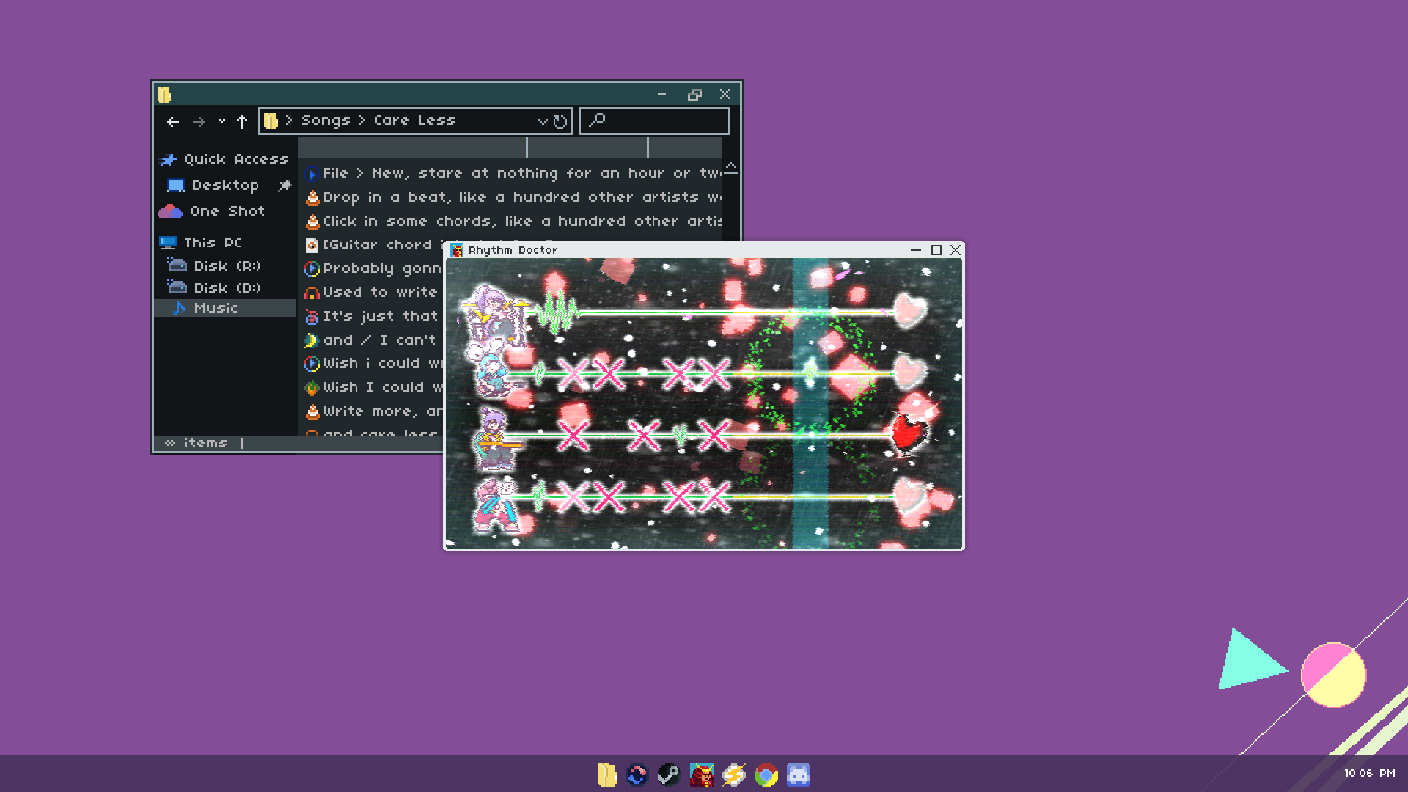This screenshot has height=792, width=1408.
Task: Select This PC in the sidebar
Action: point(201,242)
